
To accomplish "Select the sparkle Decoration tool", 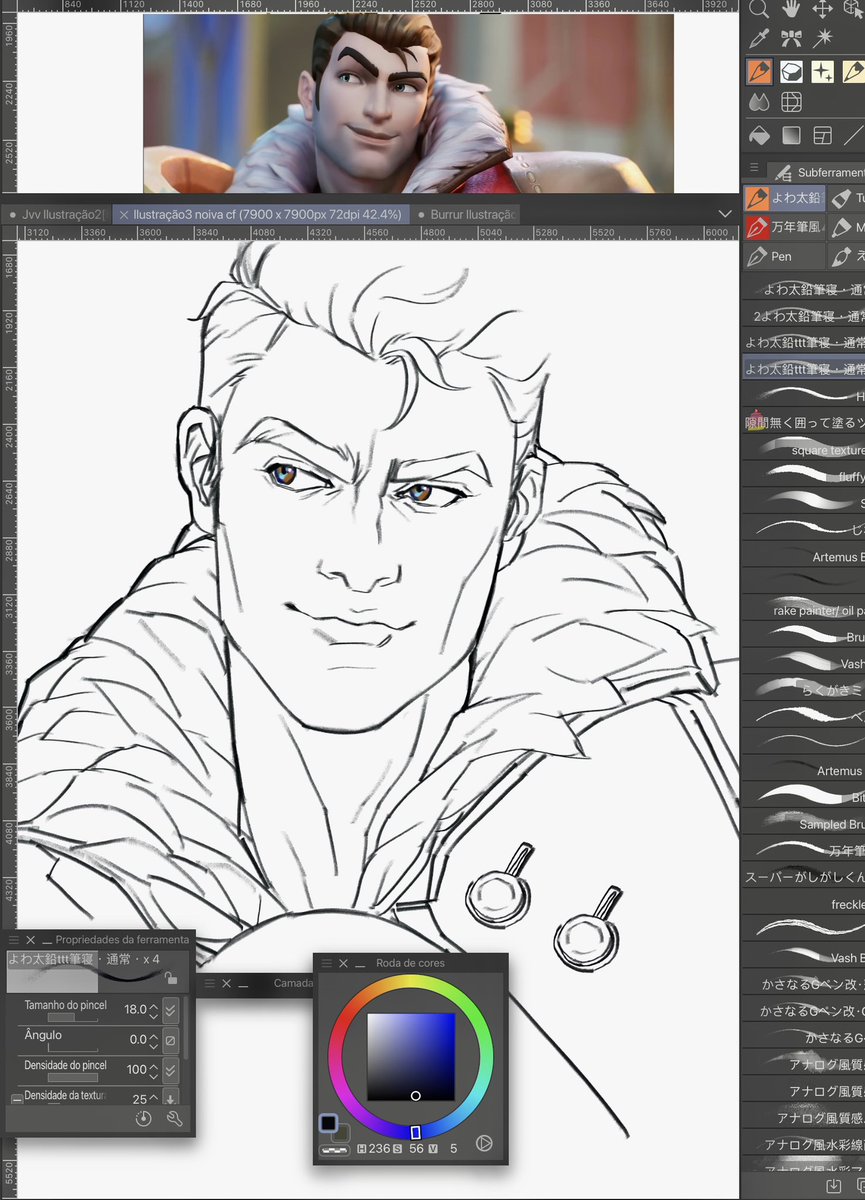I will point(823,71).
